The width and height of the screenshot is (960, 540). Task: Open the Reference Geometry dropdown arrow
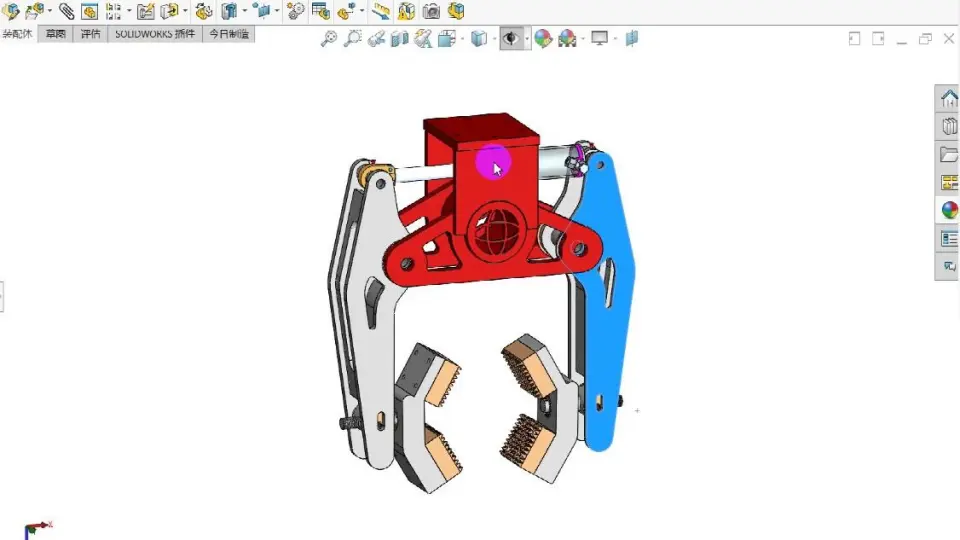277,10
